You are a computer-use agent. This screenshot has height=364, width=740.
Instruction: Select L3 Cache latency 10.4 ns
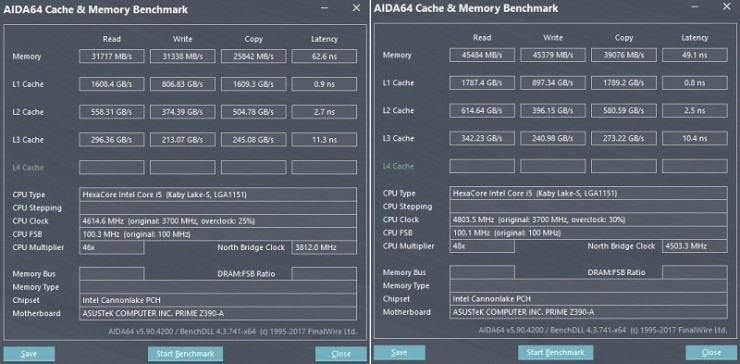(x=694, y=138)
